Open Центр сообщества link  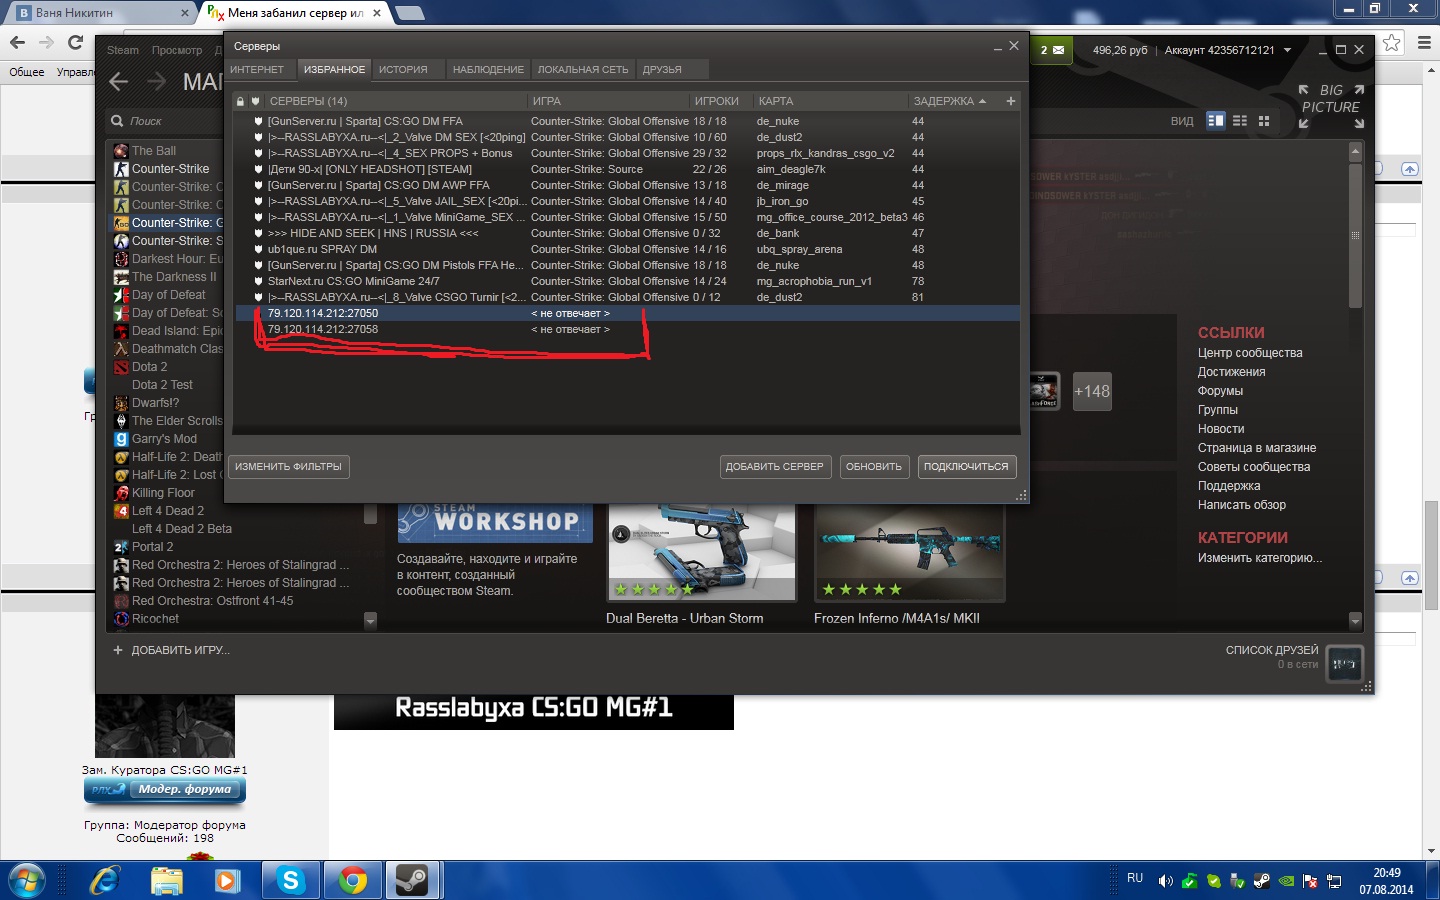pyautogui.click(x=1250, y=353)
